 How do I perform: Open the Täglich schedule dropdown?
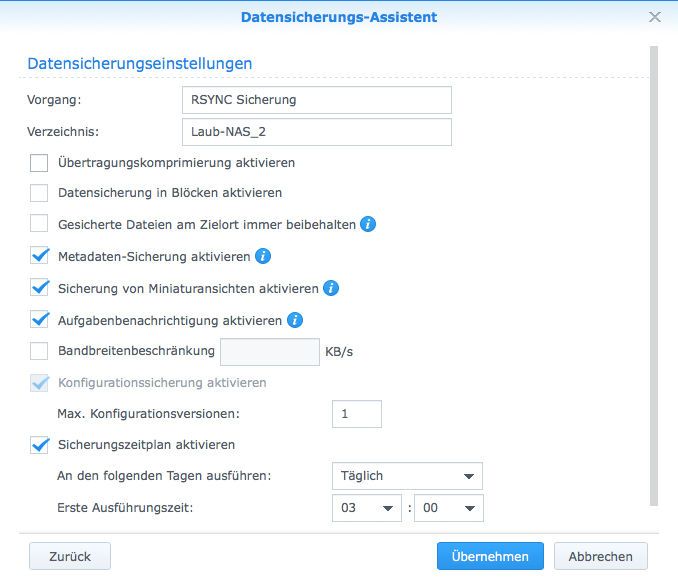[407, 476]
